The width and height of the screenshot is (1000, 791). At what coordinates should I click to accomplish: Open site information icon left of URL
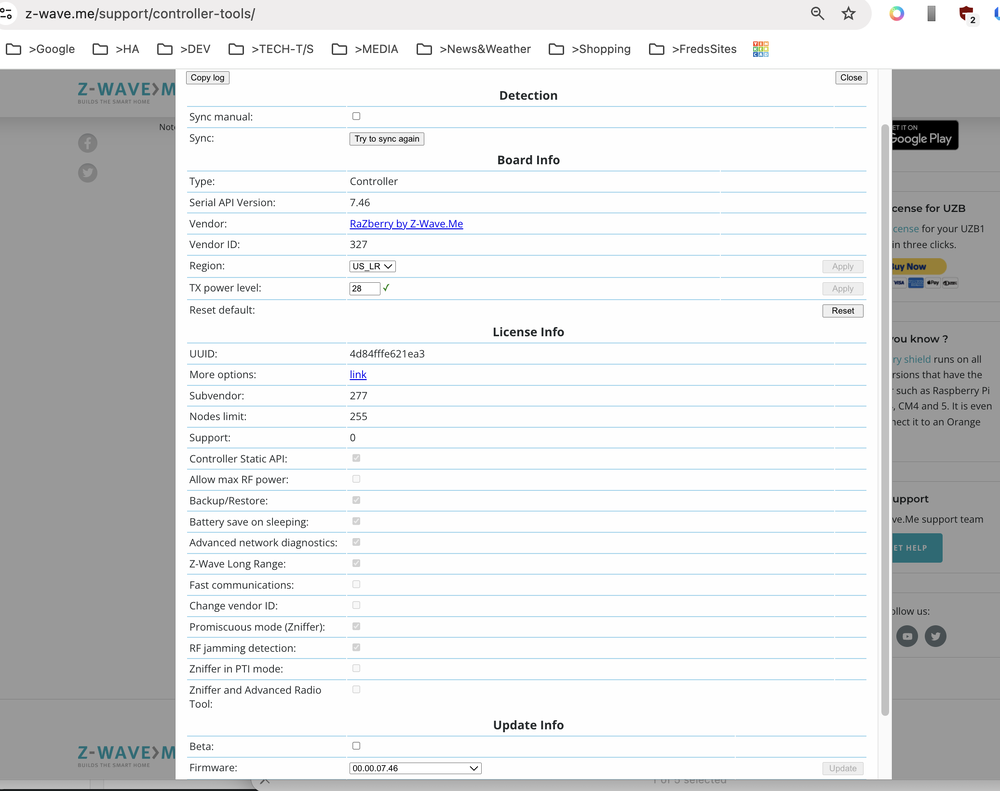6,13
